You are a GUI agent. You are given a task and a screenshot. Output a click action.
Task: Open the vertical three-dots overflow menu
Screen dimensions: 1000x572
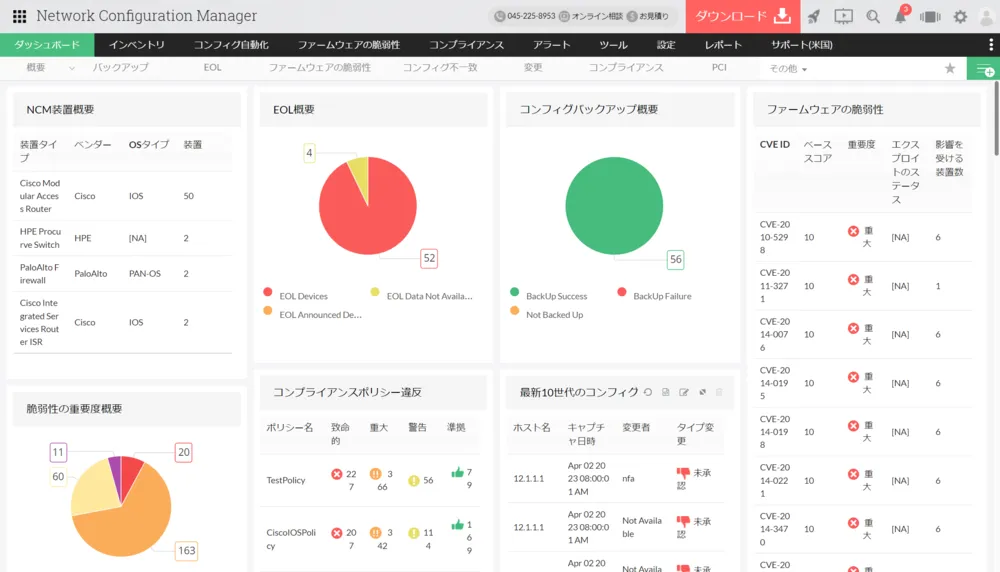[990, 45]
